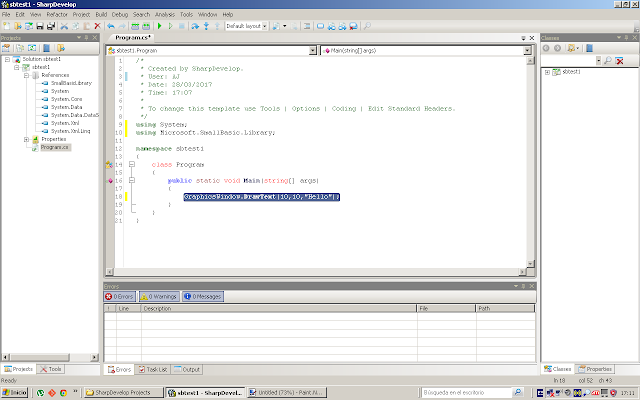This screenshot has height=400, width=640.
Task: Expand sbtest1 node in Classes panel
Action: click(x=547, y=72)
